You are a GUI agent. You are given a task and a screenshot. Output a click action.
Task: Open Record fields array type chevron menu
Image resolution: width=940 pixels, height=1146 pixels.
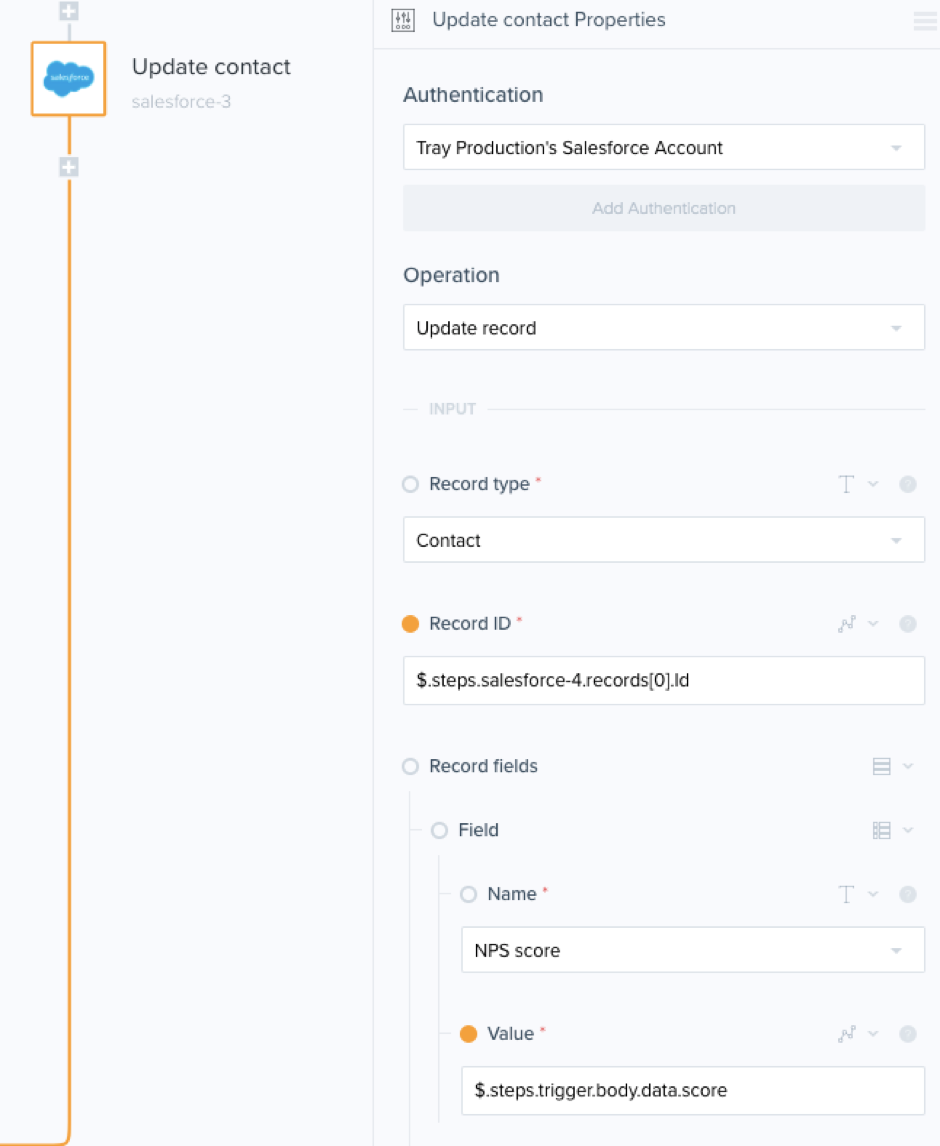[x=908, y=766]
